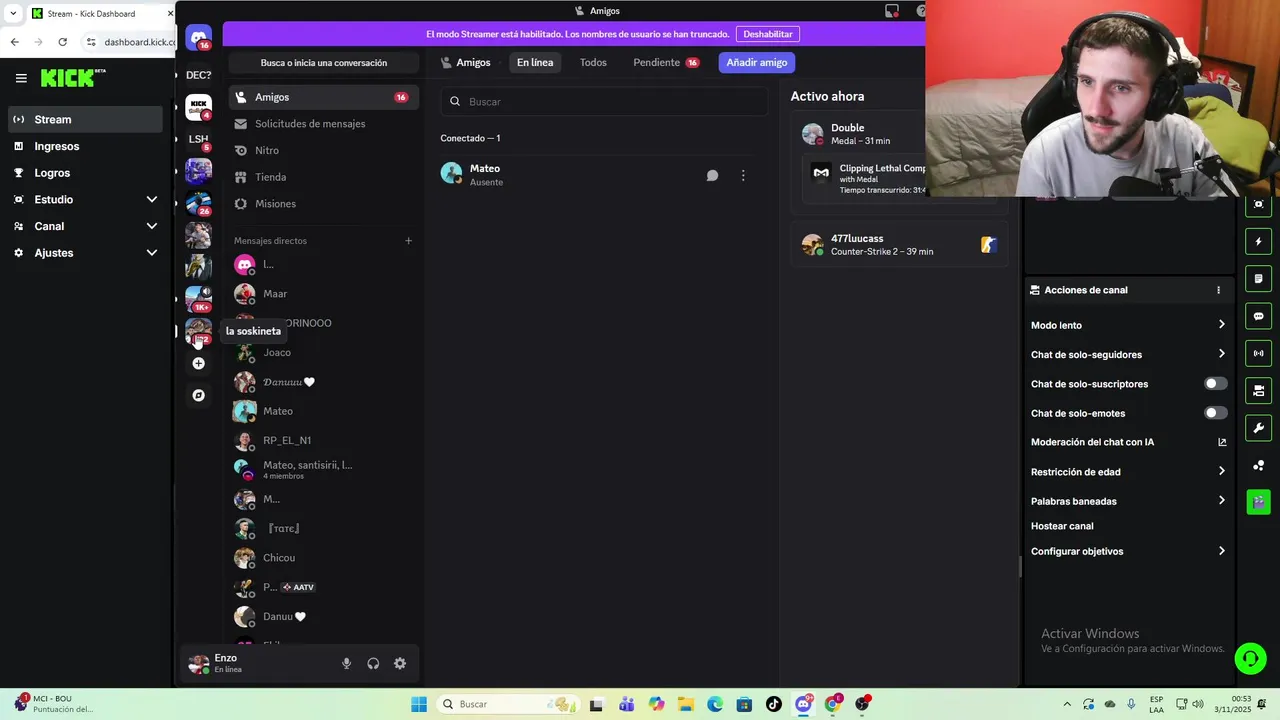Open the LSH server in Discord sidebar
Image resolution: width=1280 pixels, height=720 pixels.
pos(198,139)
